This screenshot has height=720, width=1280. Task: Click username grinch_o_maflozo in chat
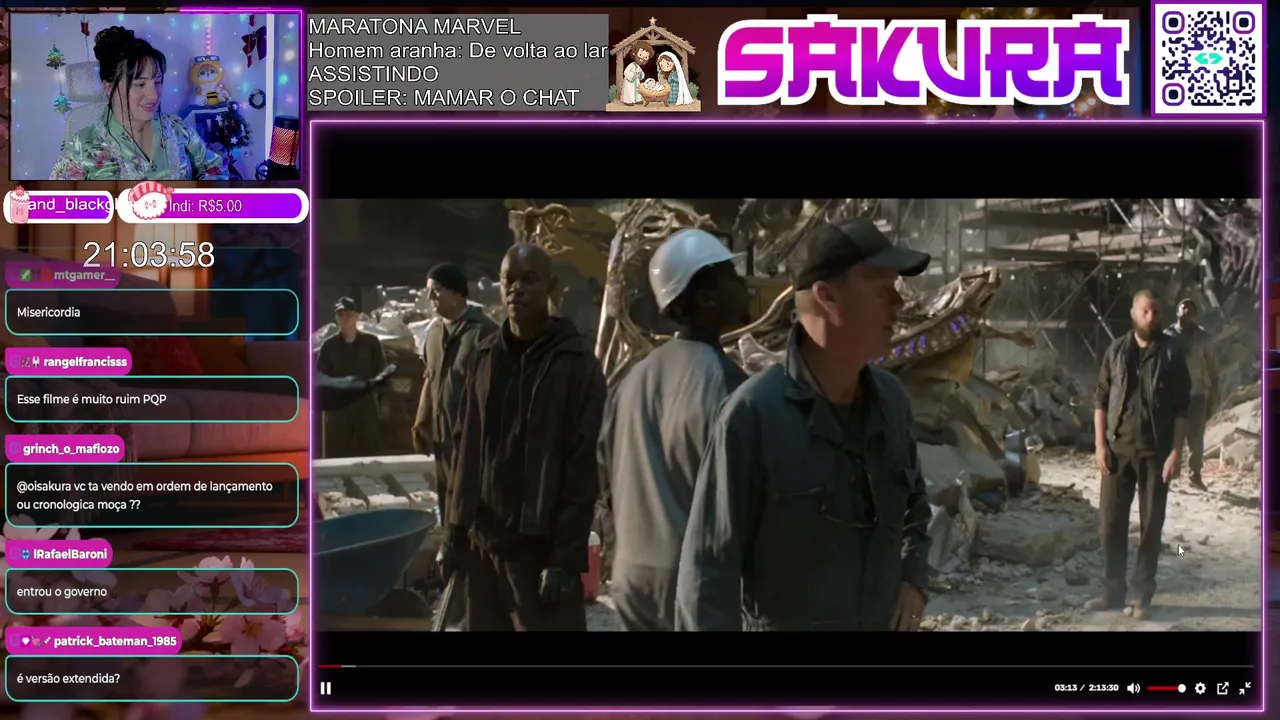click(x=71, y=449)
